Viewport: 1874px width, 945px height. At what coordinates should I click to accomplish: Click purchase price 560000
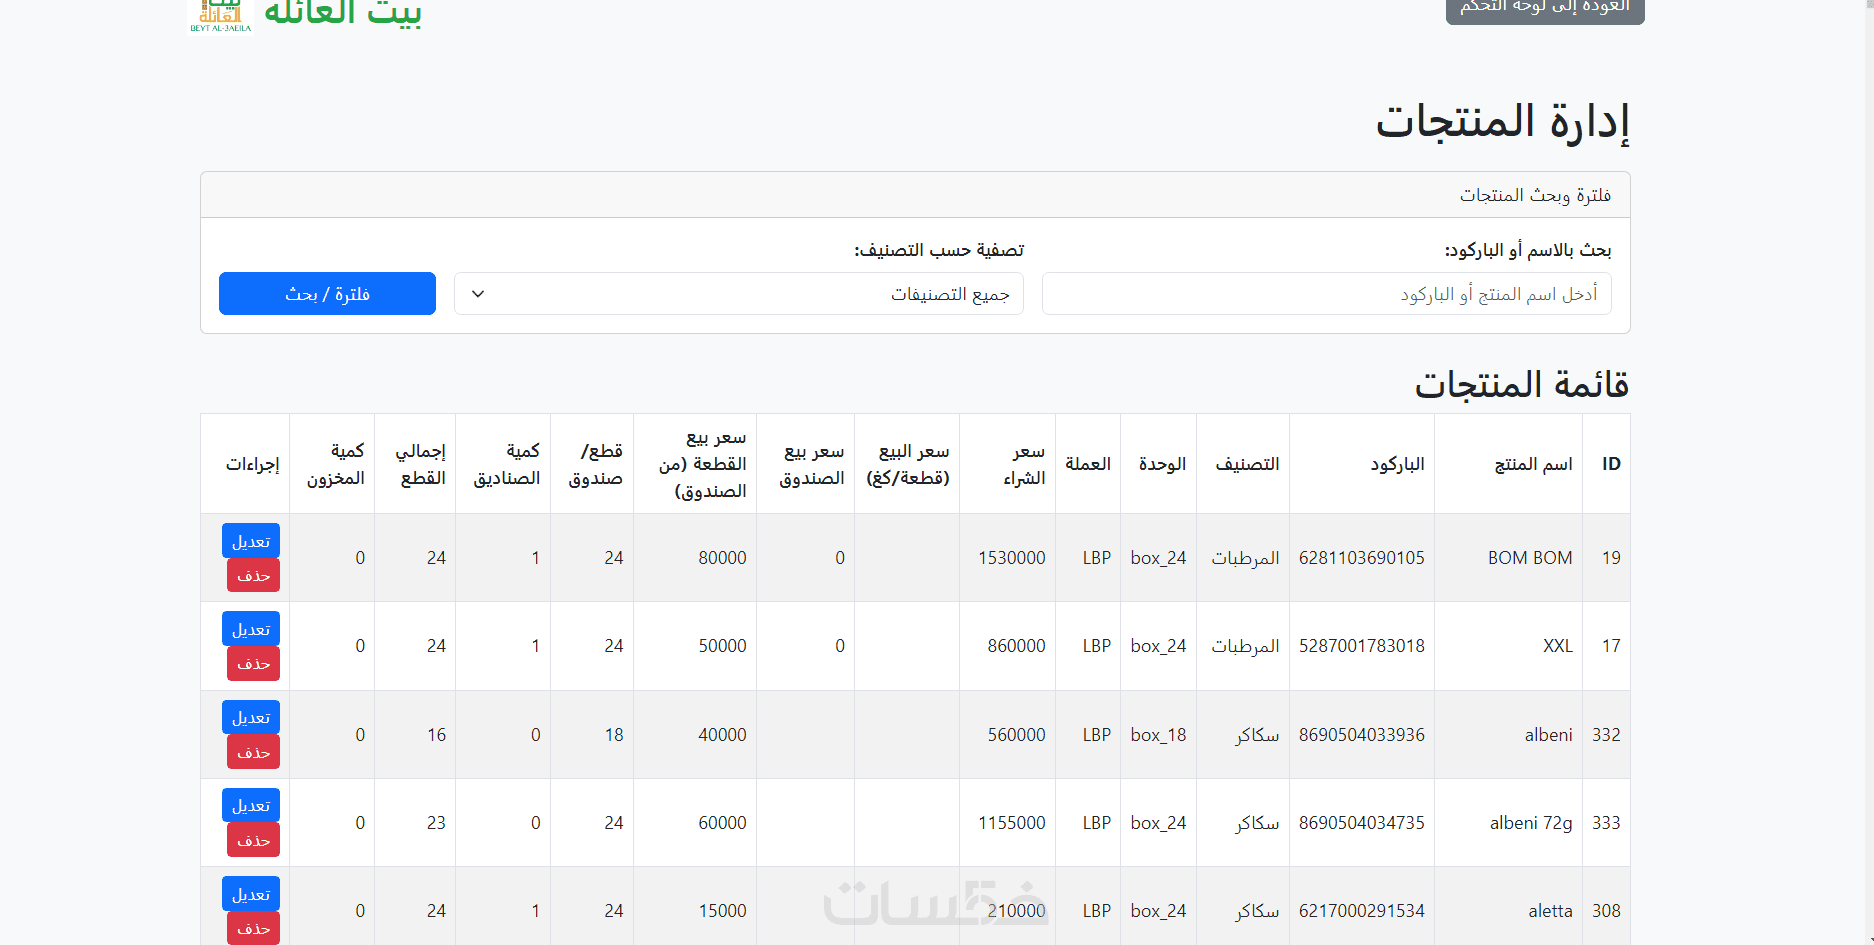1016,735
